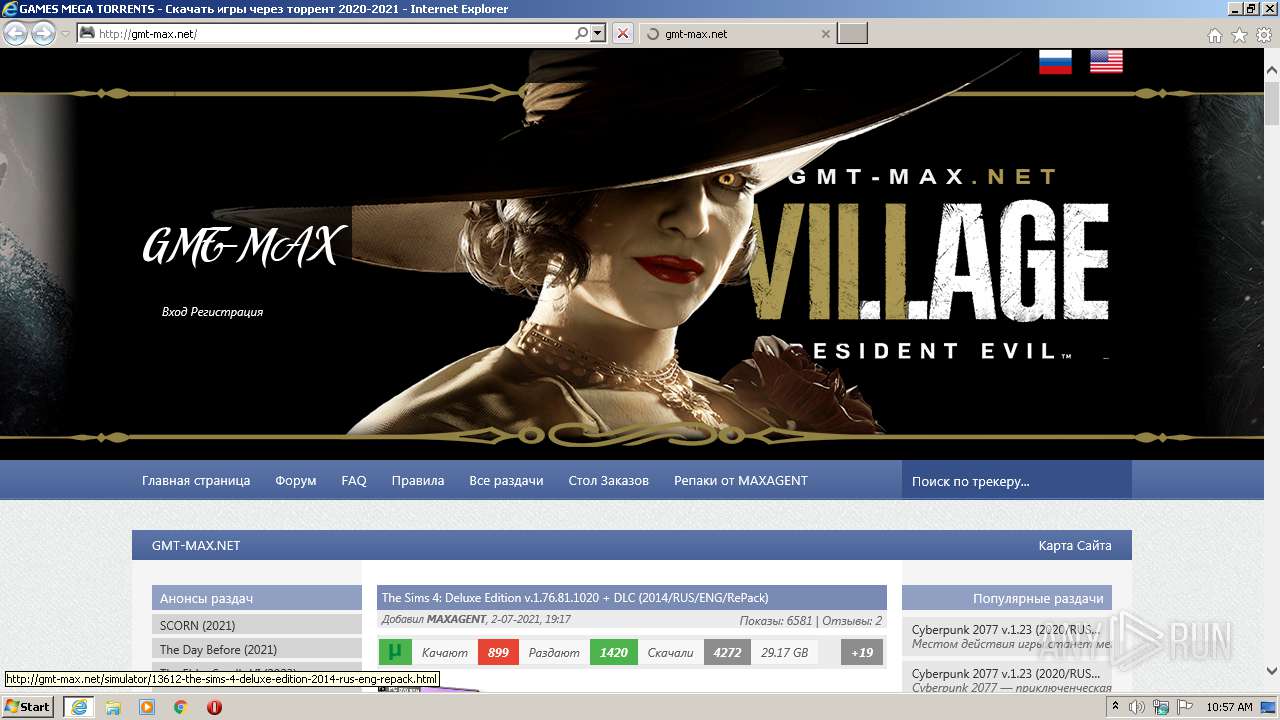Open the IE Tools gear icon
This screenshot has width=1280, height=720.
[1264, 35]
